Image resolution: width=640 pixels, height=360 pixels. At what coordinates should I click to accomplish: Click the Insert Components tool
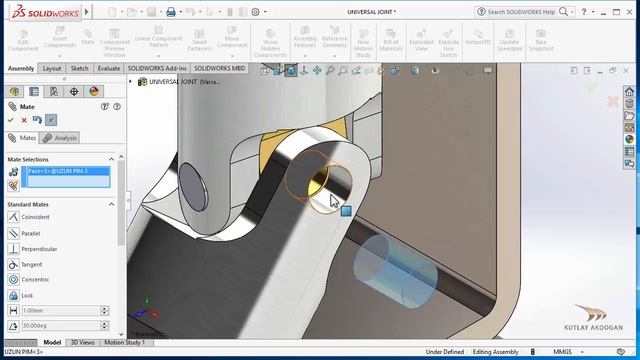(x=60, y=38)
